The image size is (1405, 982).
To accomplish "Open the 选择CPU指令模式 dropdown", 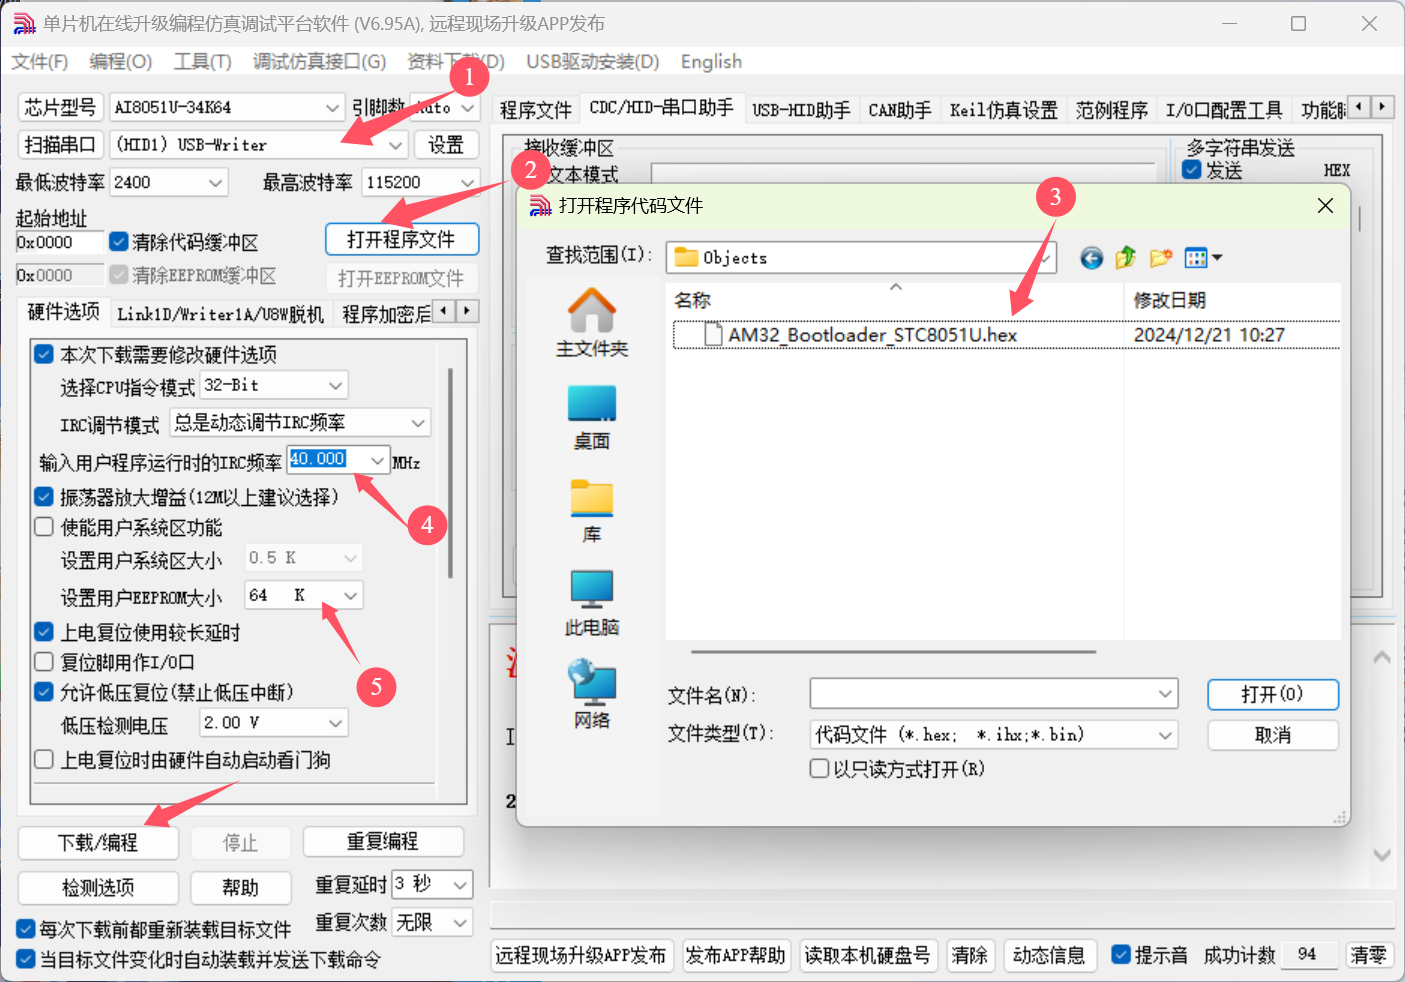I will (x=274, y=385).
